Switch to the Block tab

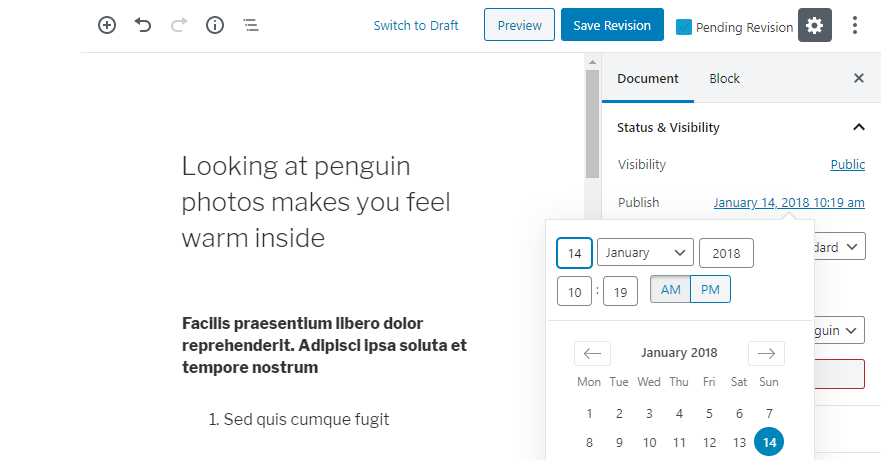(725, 78)
